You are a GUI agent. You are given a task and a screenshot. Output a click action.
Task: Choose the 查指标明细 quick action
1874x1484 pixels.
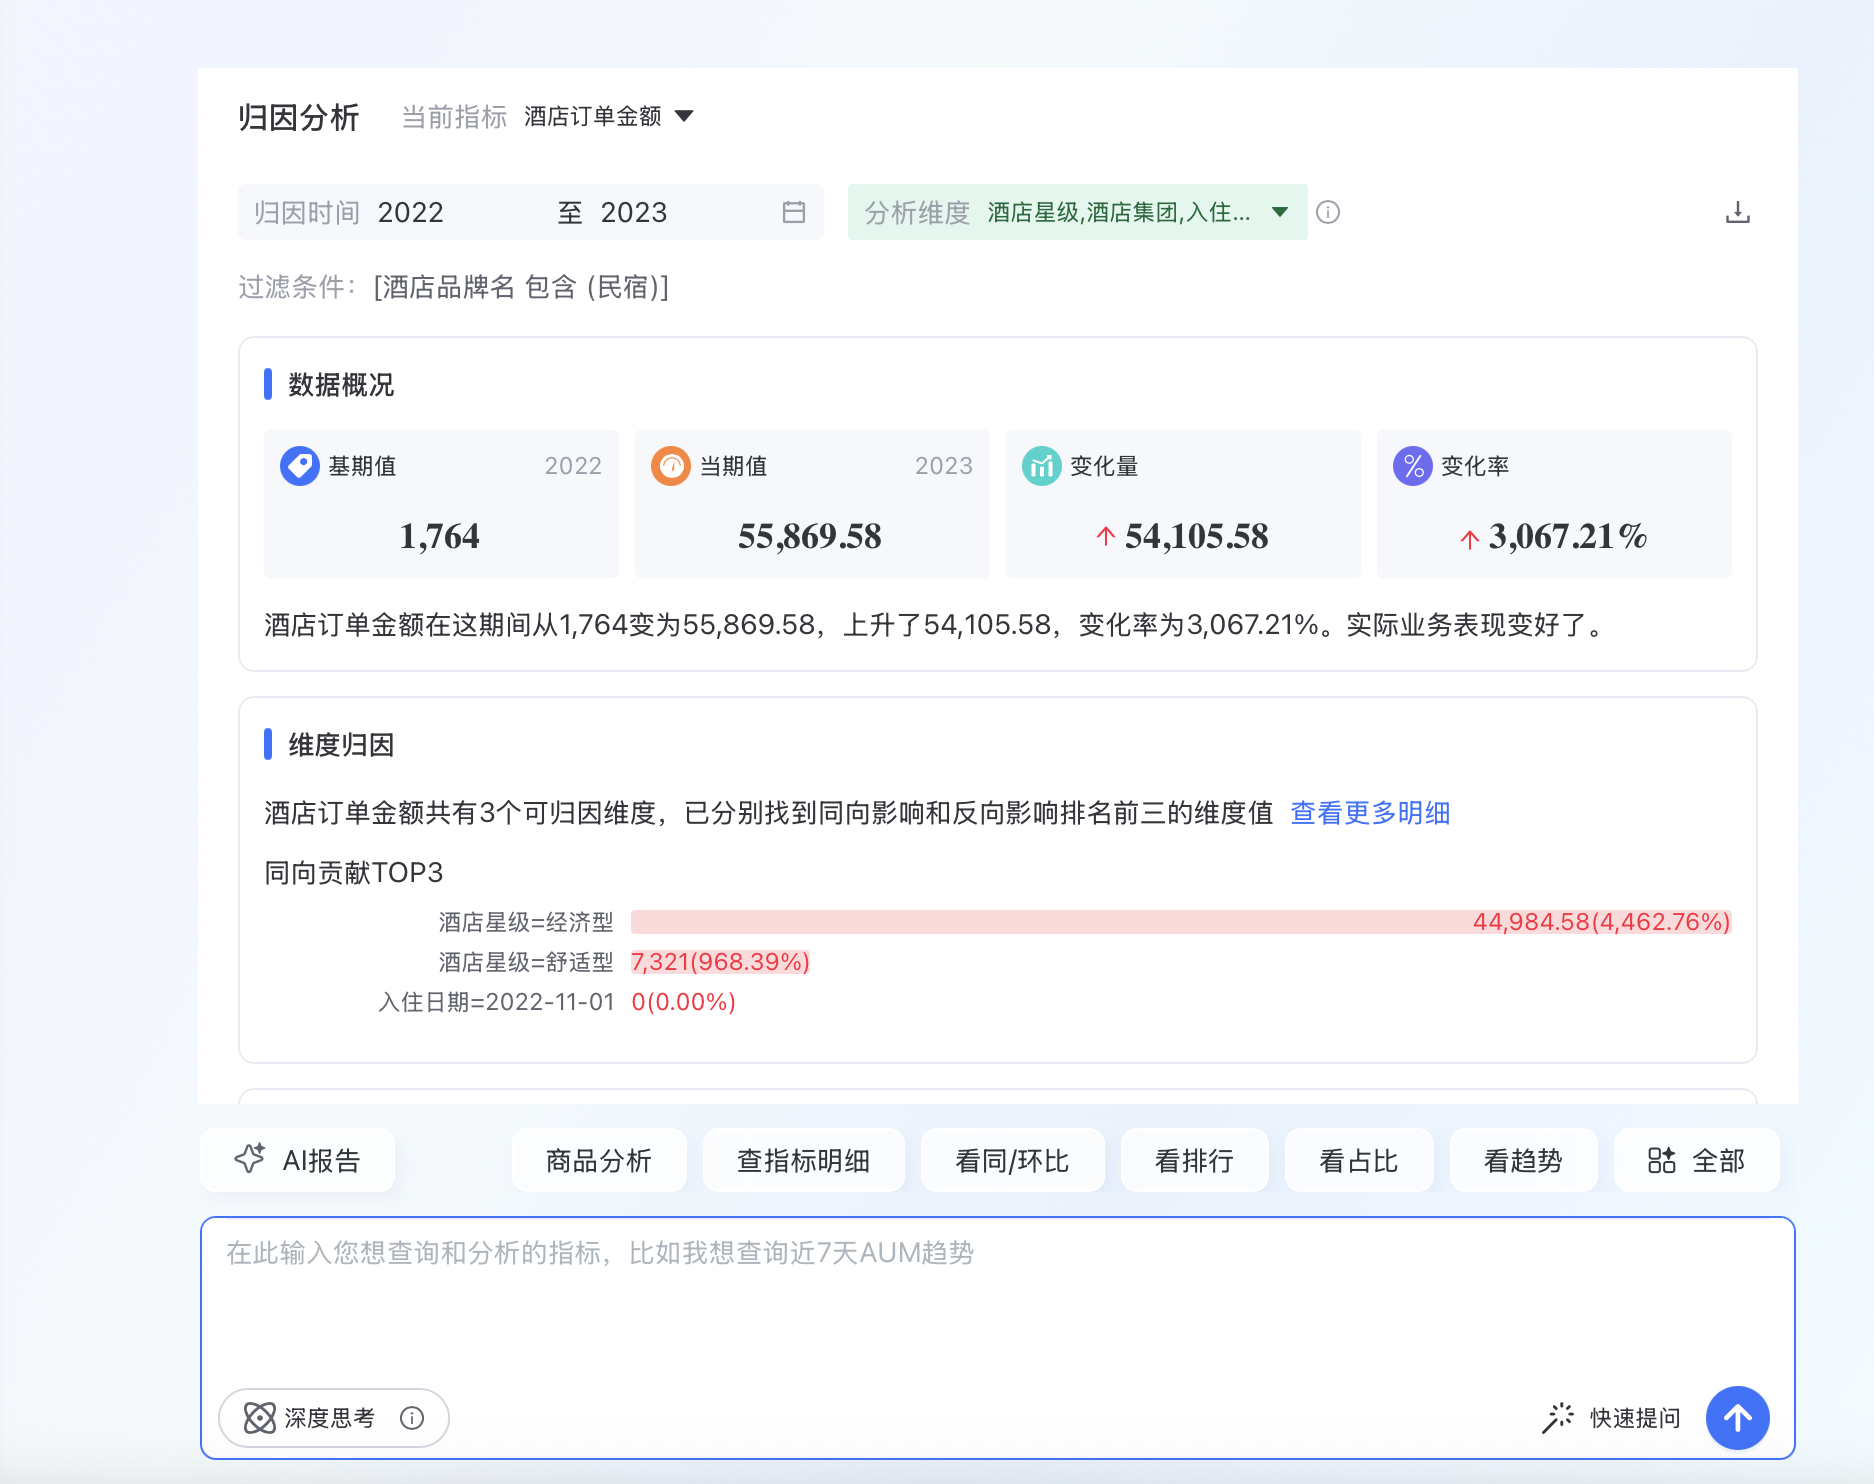(804, 1160)
